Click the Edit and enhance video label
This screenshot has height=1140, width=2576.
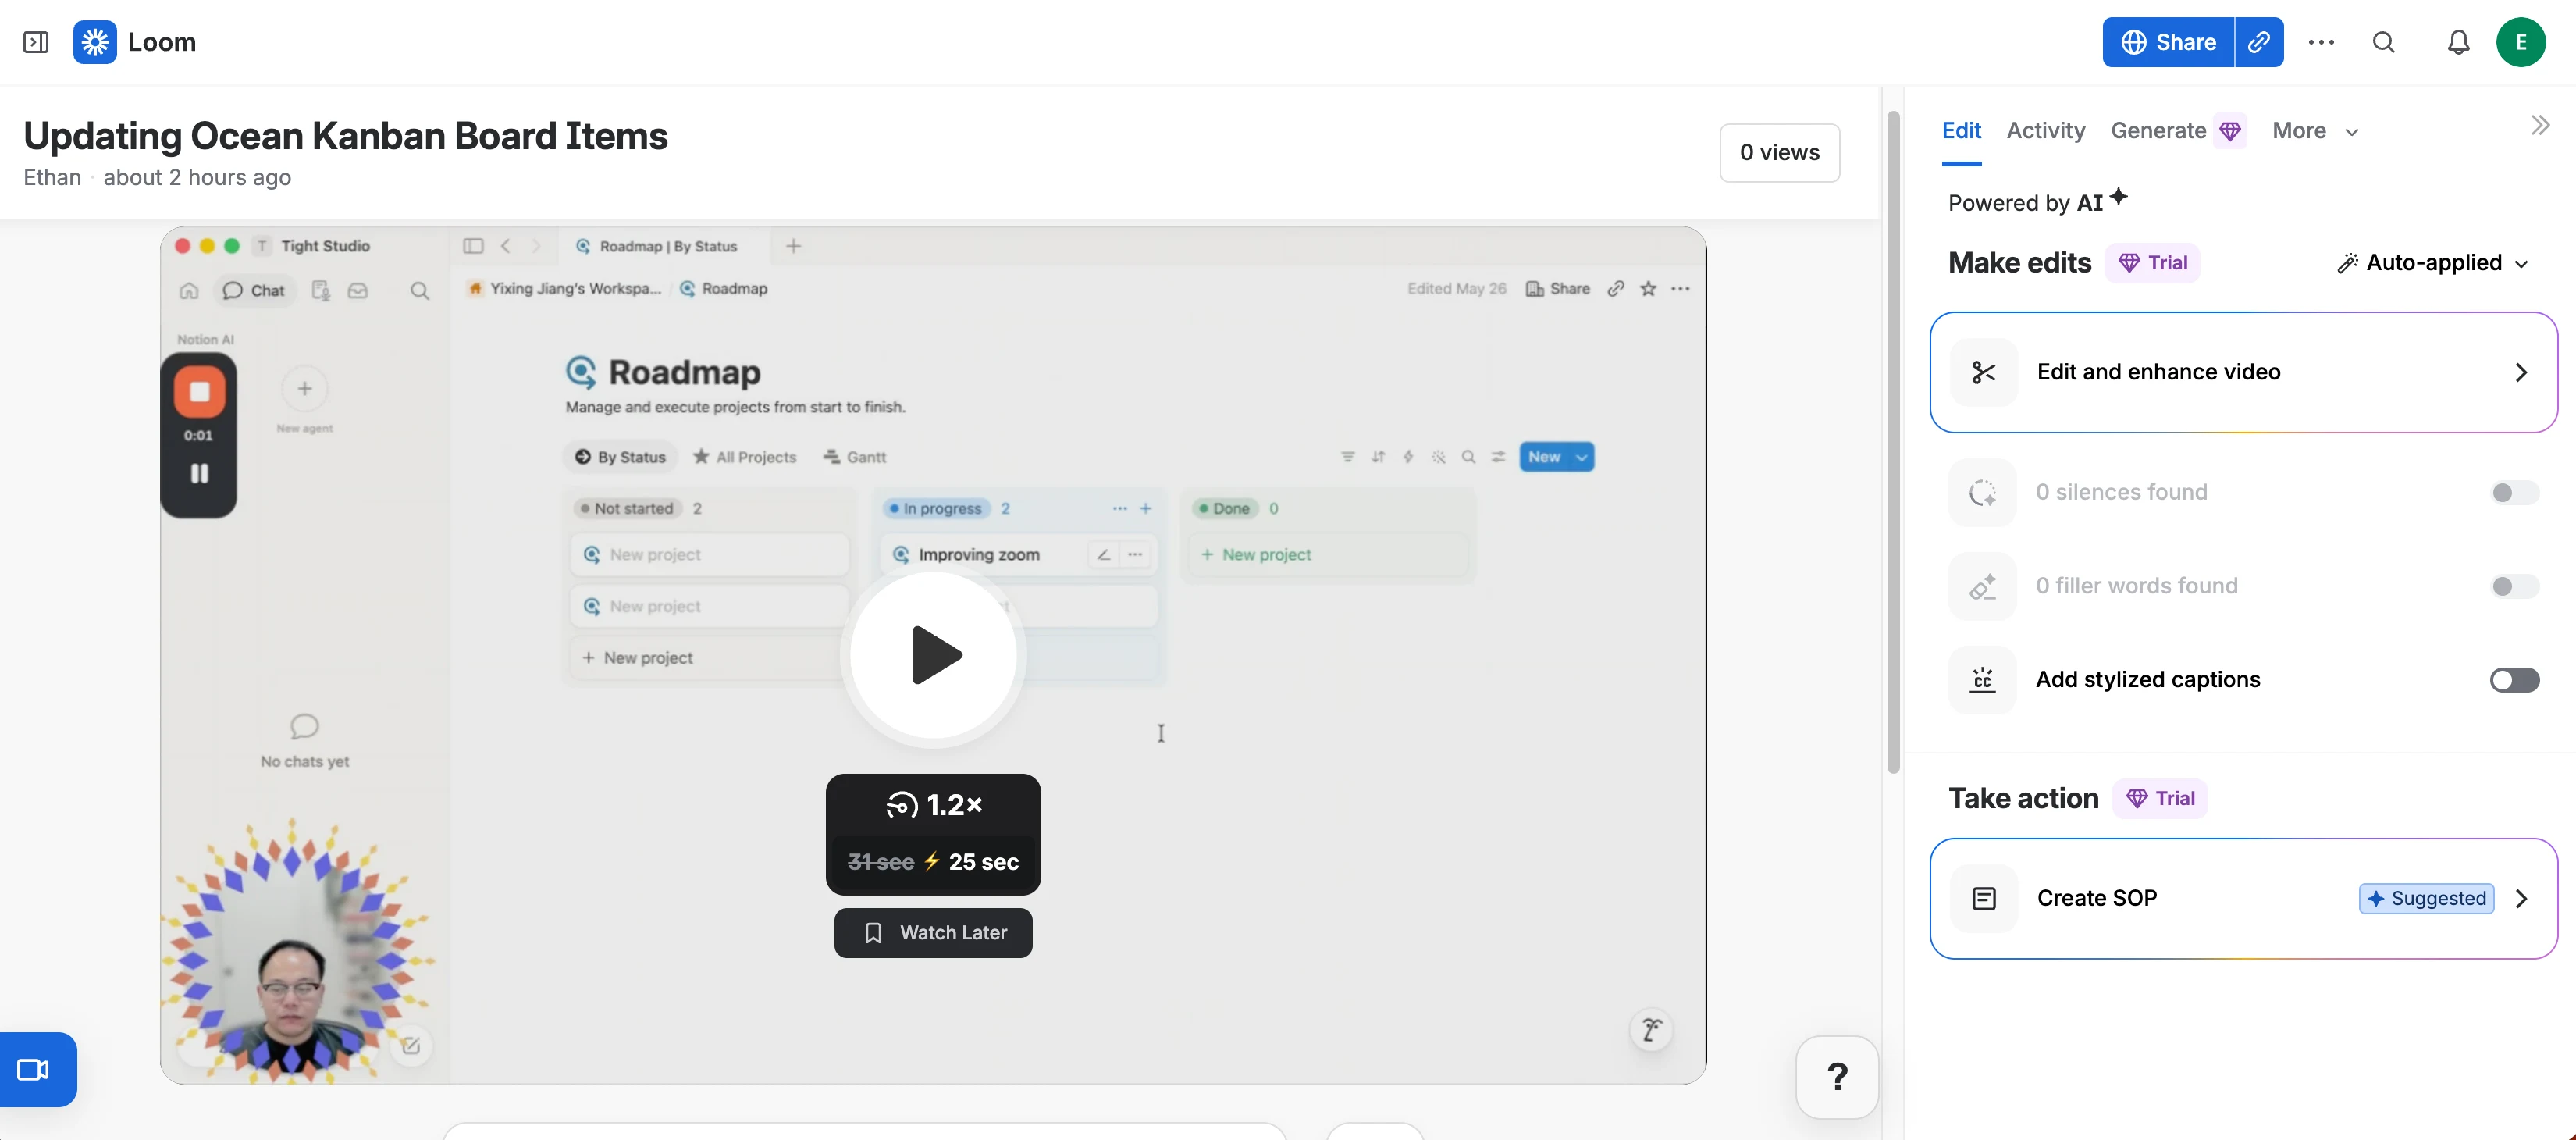[x=2158, y=372]
